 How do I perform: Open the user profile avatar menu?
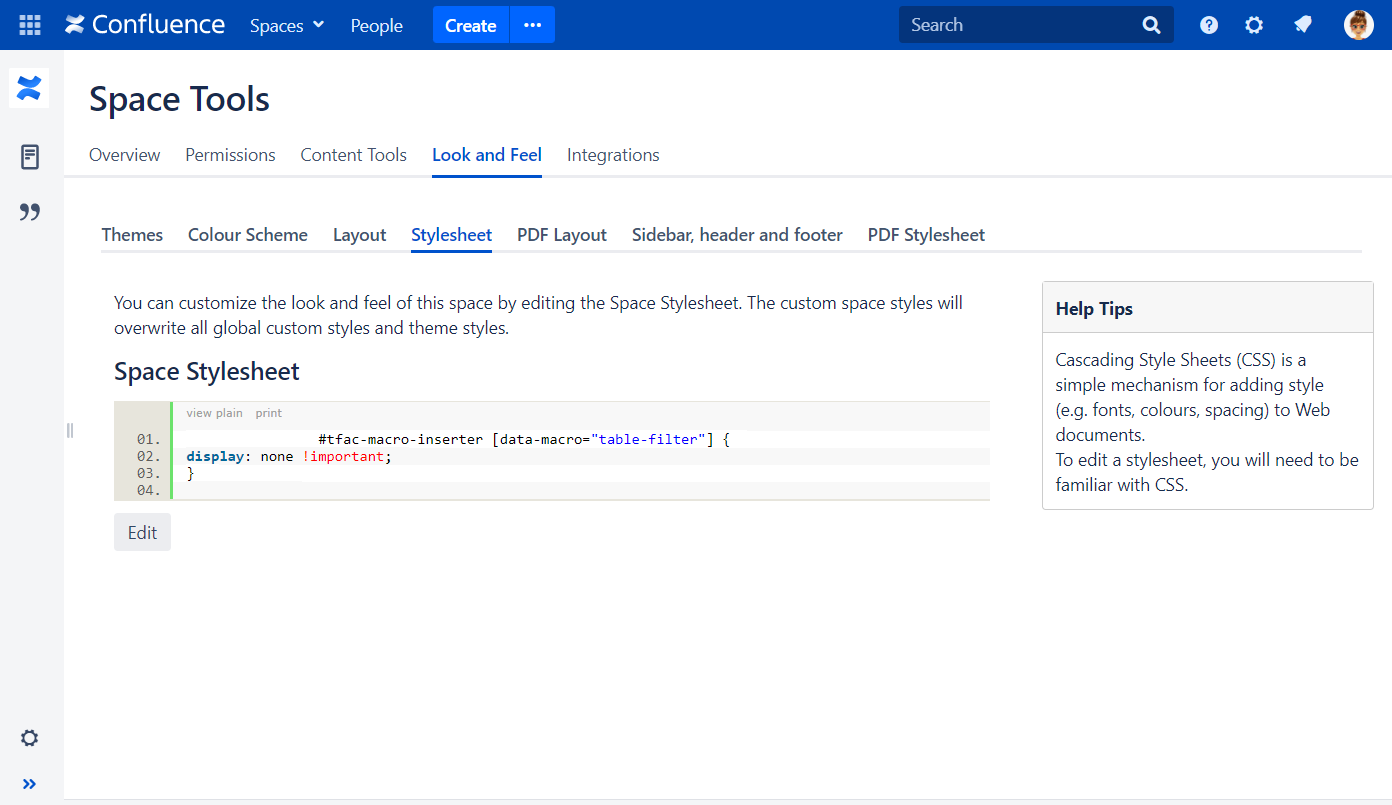pos(1358,25)
